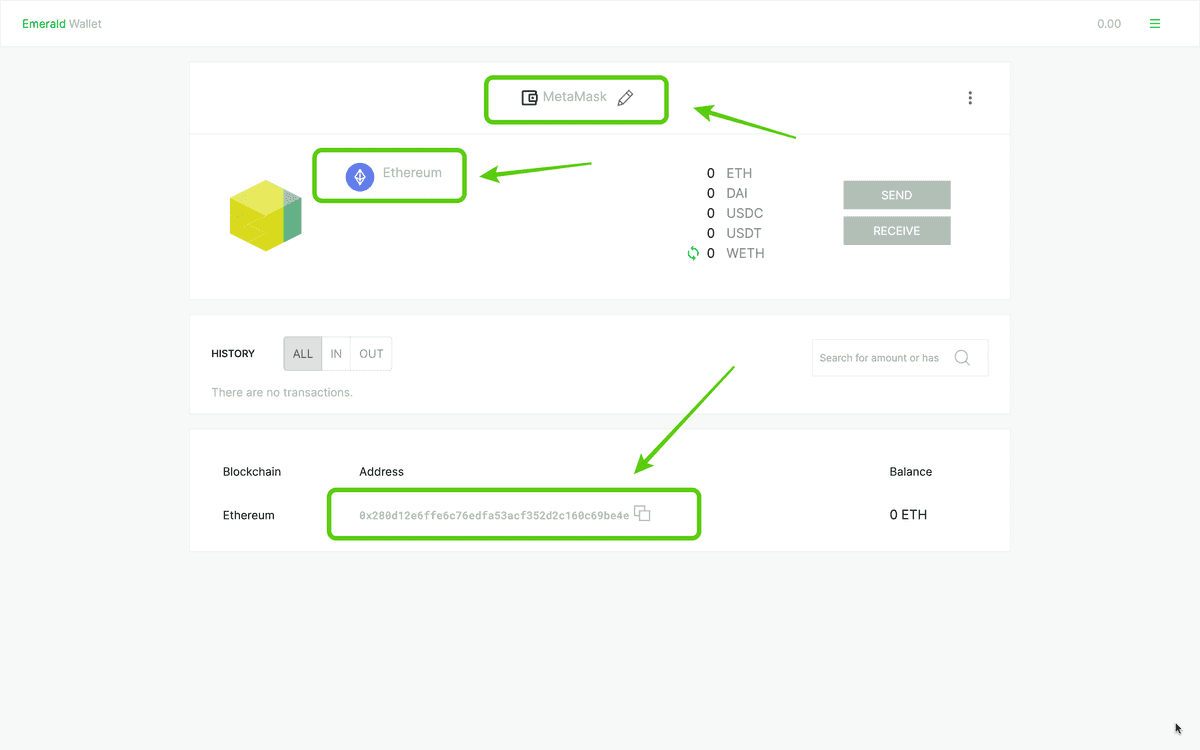Click the green refresh icon near WETH
Viewport: 1200px width, 750px height.
click(x=692, y=253)
